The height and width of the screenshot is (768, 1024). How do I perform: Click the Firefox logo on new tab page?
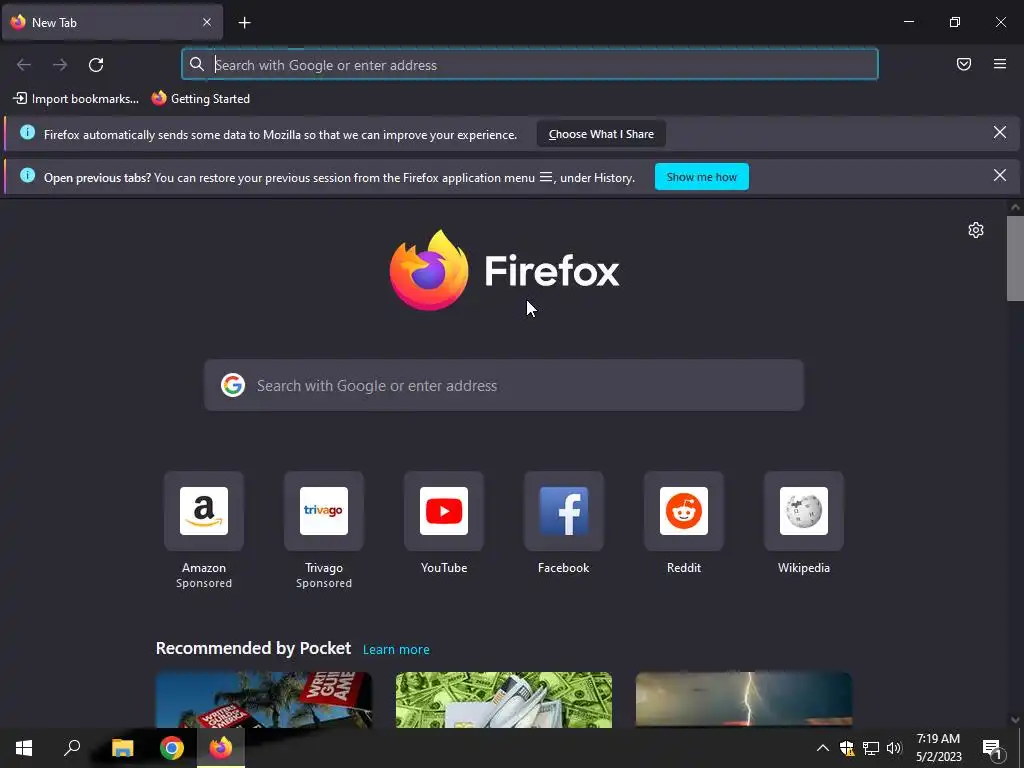click(x=504, y=270)
